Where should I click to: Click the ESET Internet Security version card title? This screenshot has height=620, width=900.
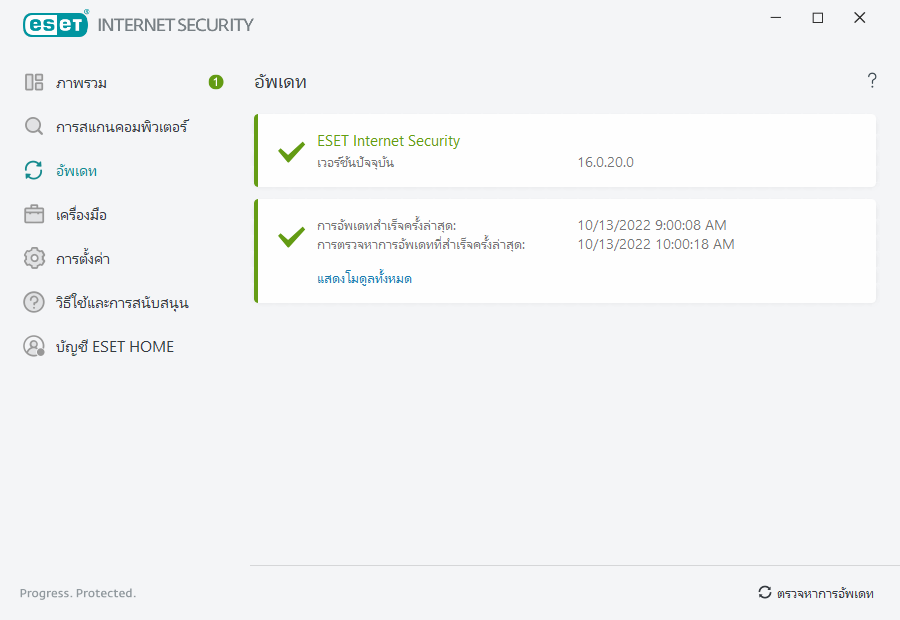point(388,141)
